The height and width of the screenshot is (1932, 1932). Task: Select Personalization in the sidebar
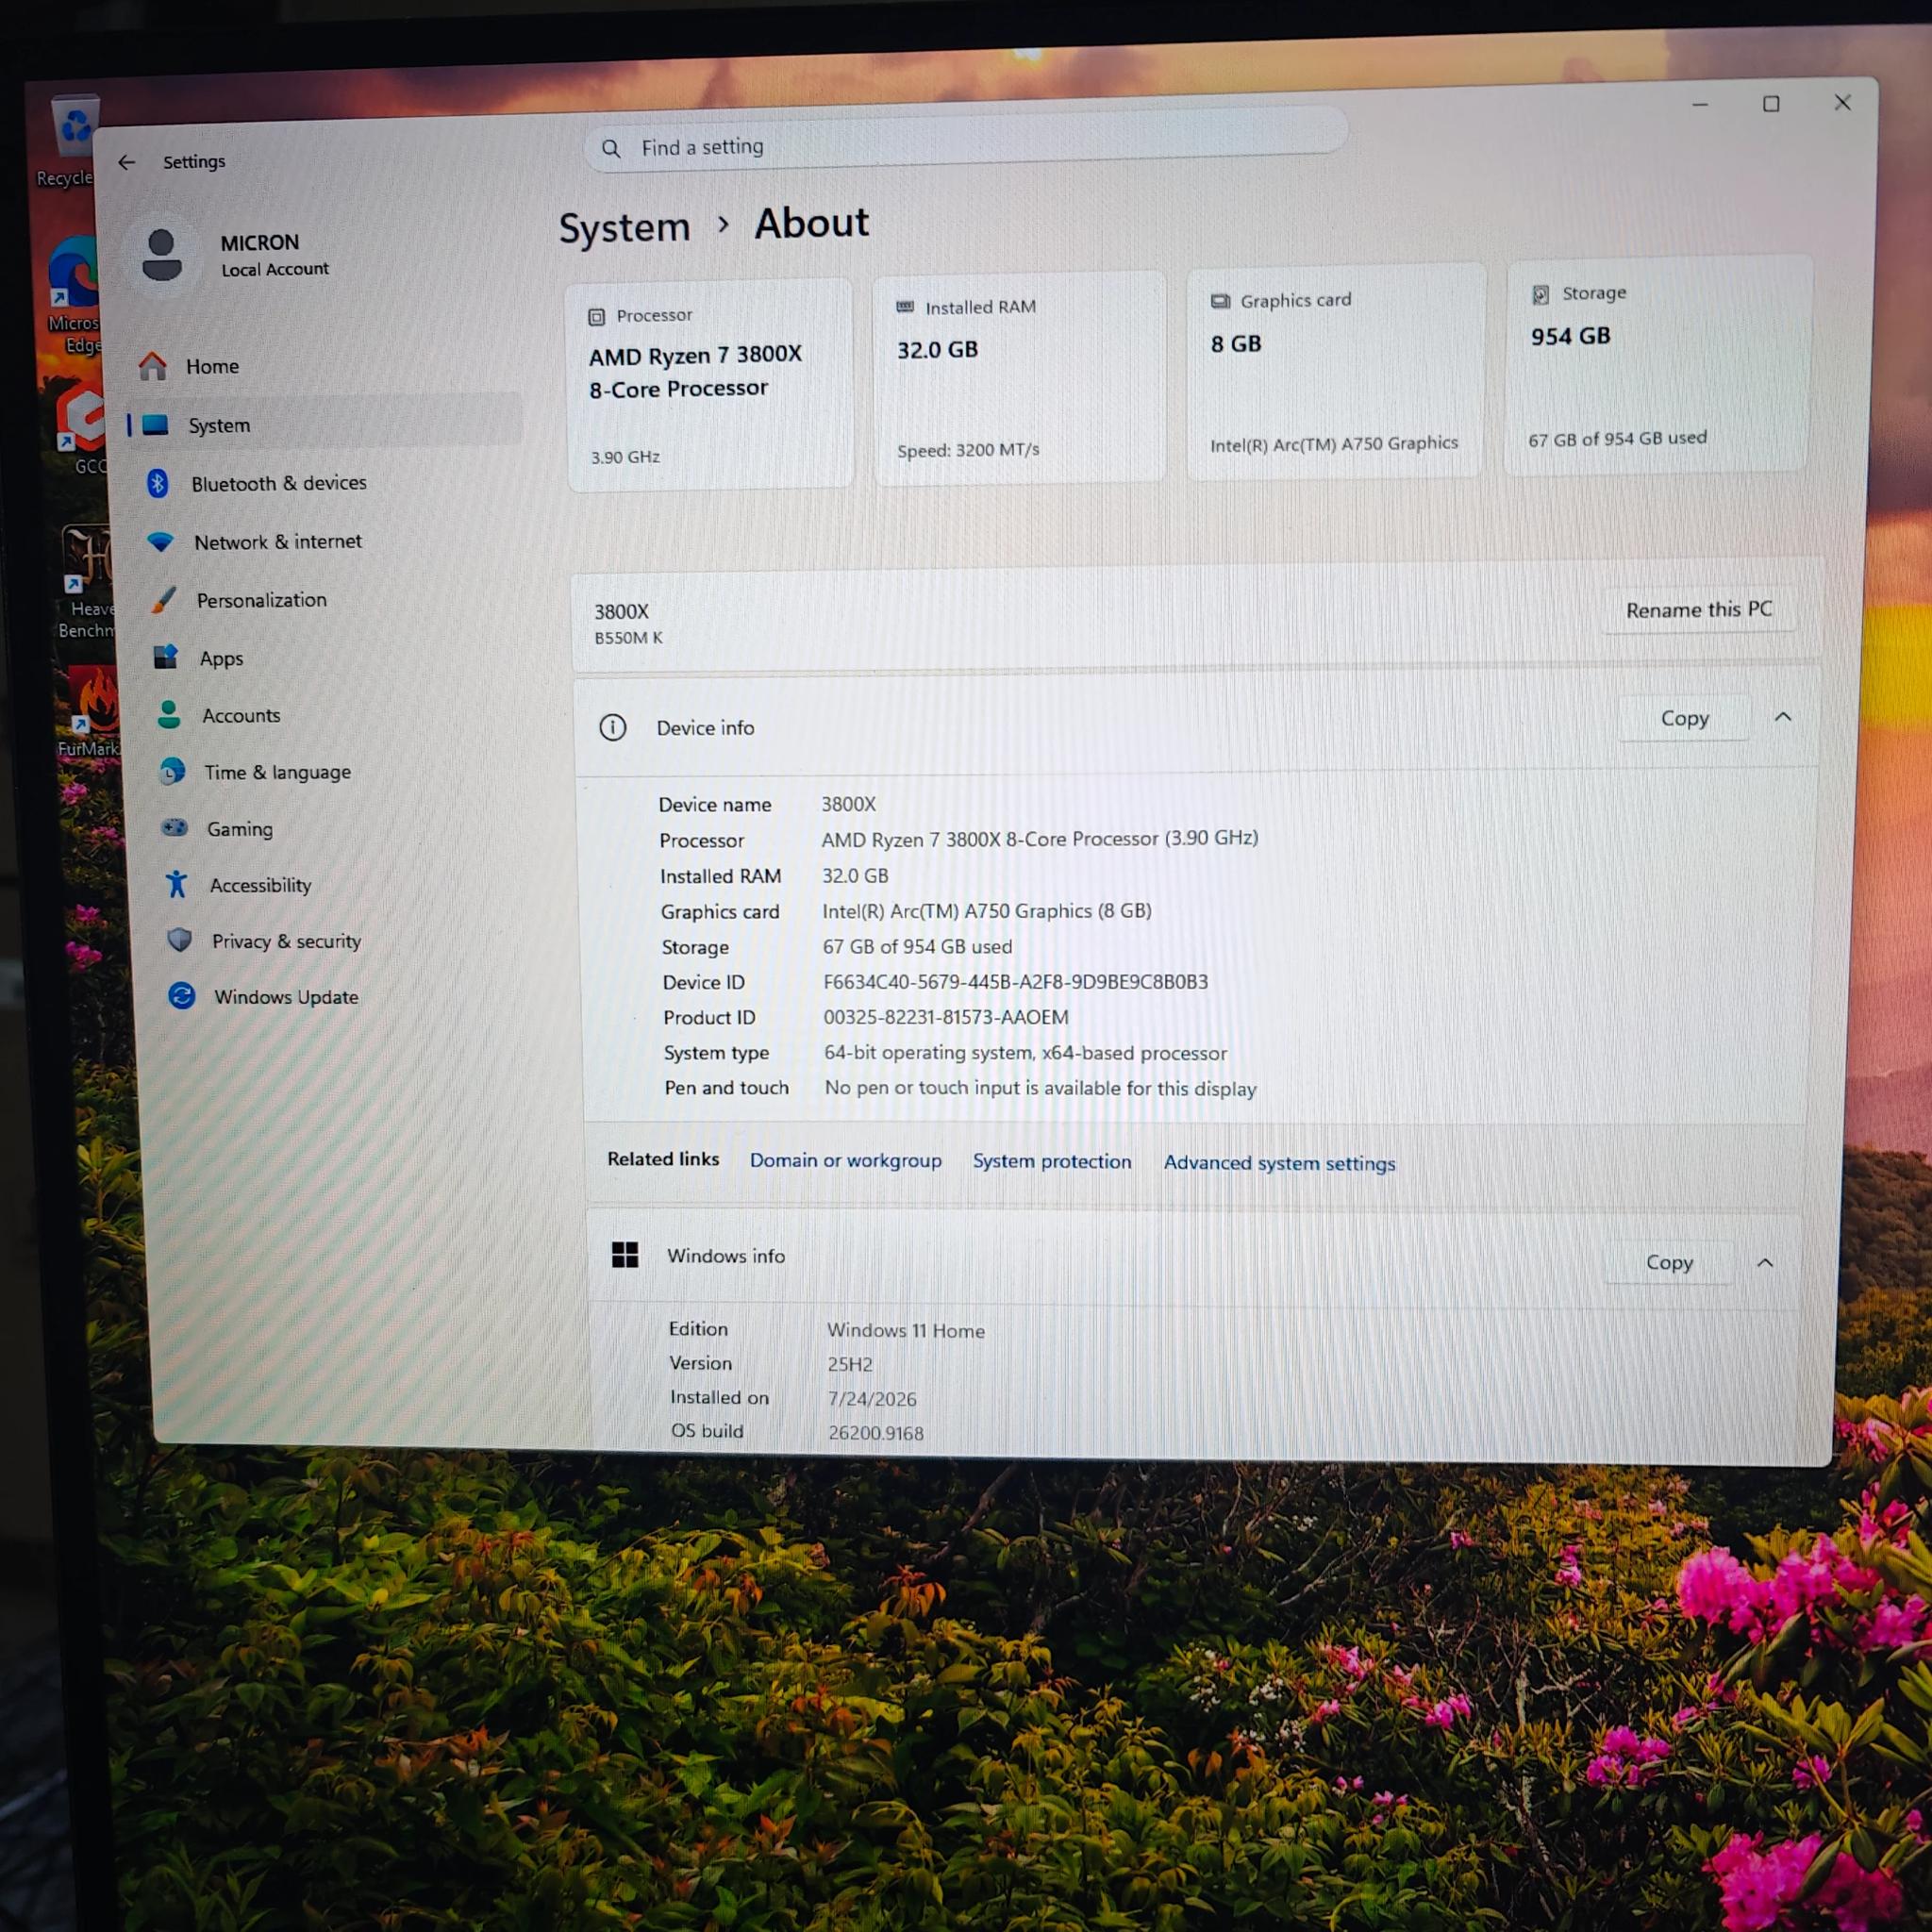tap(332, 600)
